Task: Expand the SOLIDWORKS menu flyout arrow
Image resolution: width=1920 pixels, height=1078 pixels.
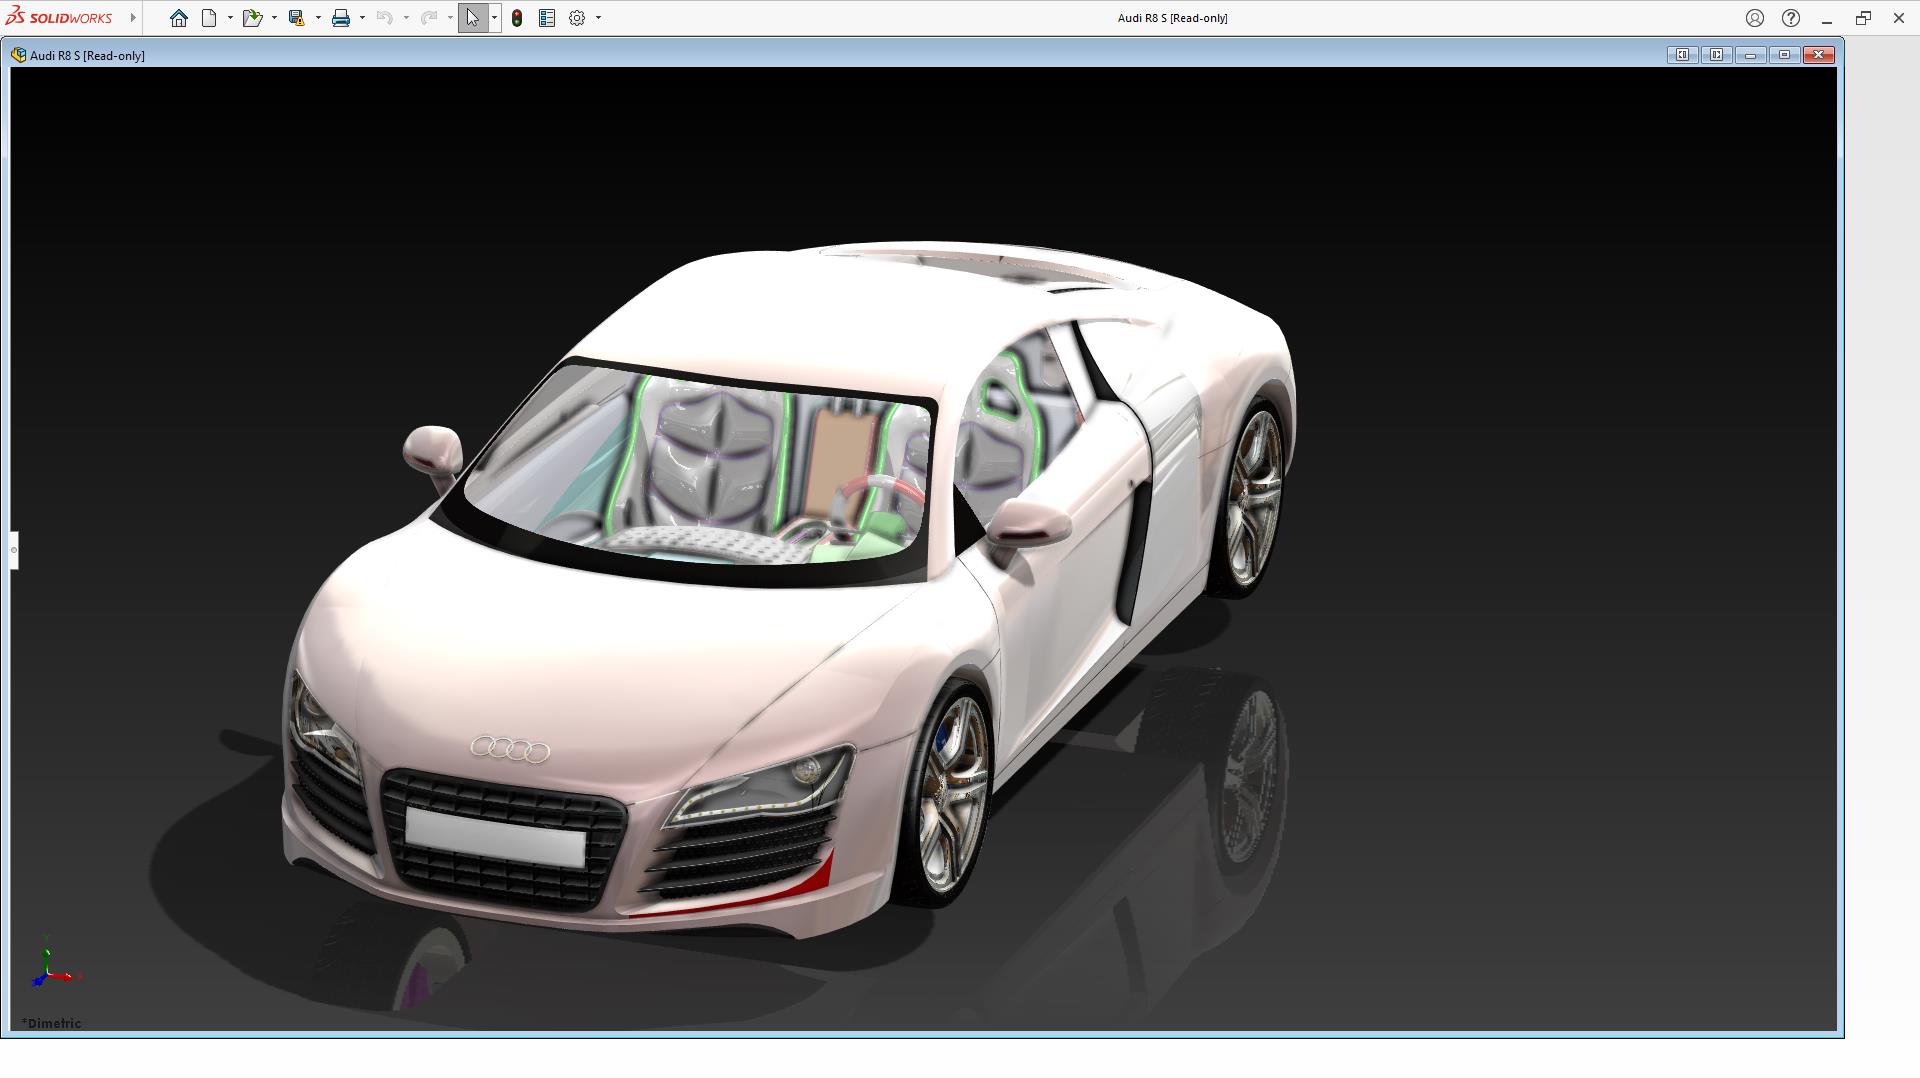Action: pyautogui.click(x=133, y=18)
